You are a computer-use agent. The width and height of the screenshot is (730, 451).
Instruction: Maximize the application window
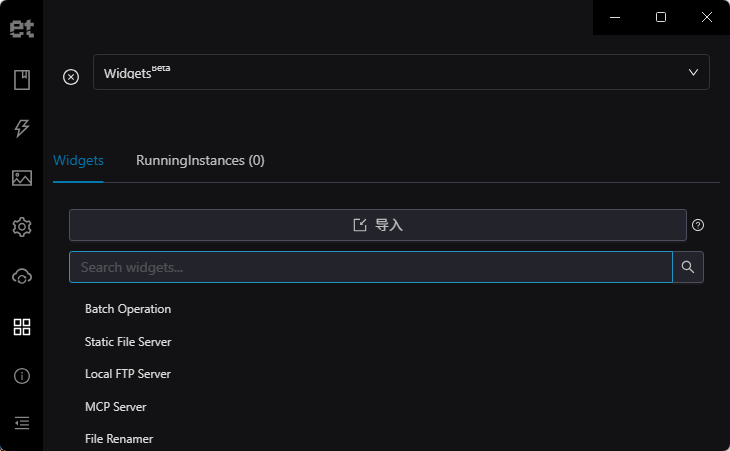[661, 17]
